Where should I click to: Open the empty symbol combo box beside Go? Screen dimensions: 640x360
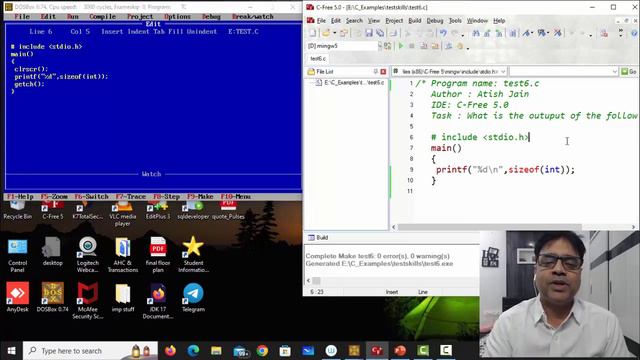click(x=564, y=71)
